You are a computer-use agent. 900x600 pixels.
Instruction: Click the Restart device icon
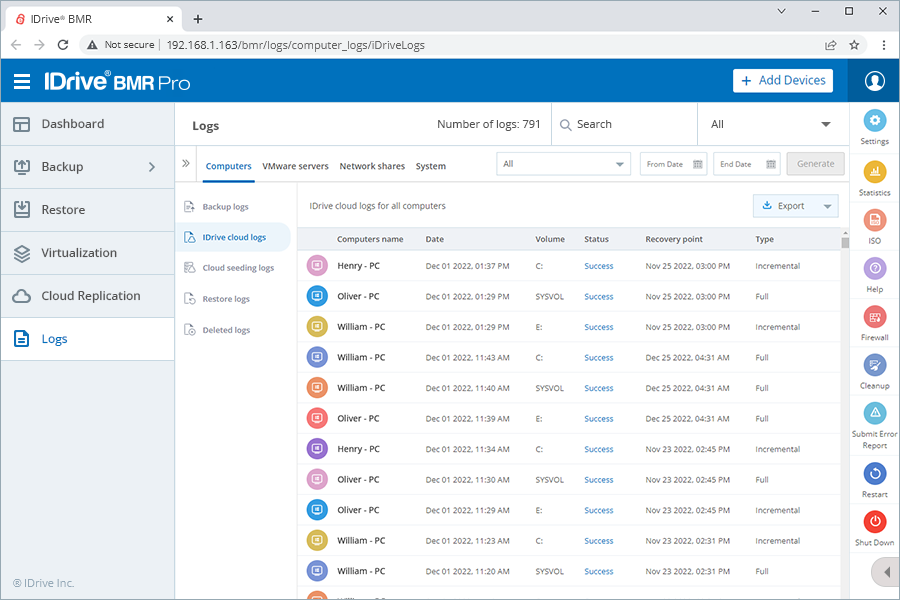(x=874, y=475)
